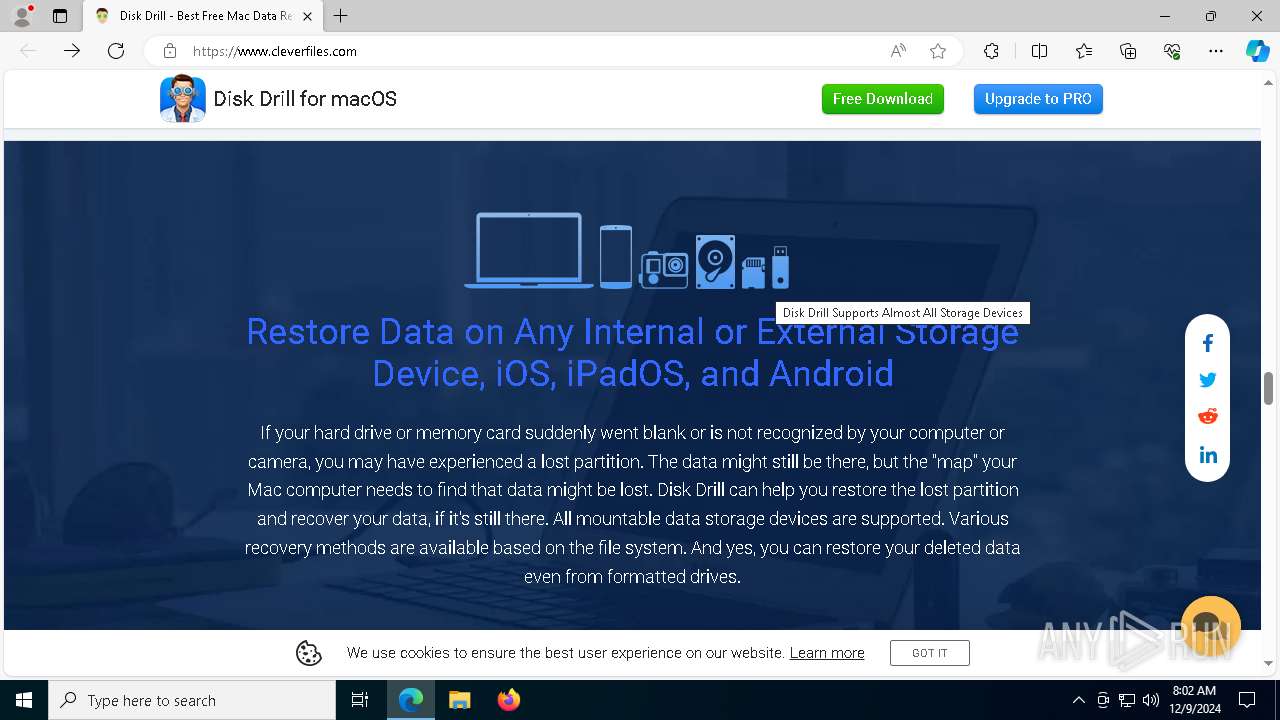Click the Free Download button

pyautogui.click(x=883, y=99)
